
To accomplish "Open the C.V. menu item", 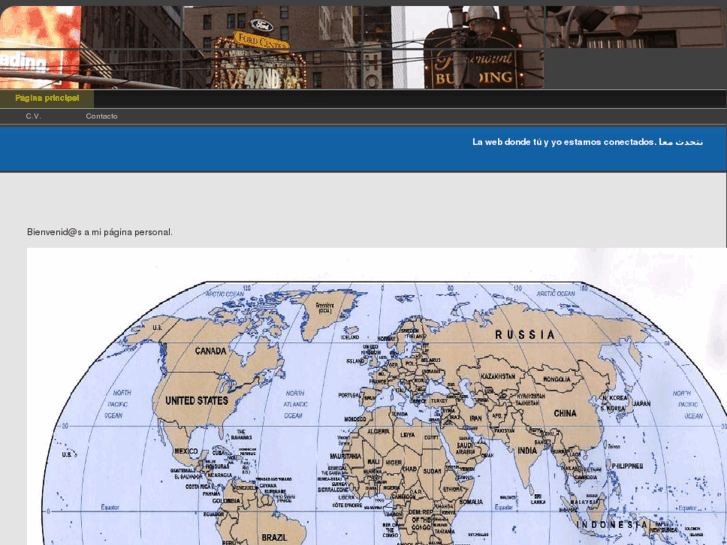I will [x=33, y=116].
